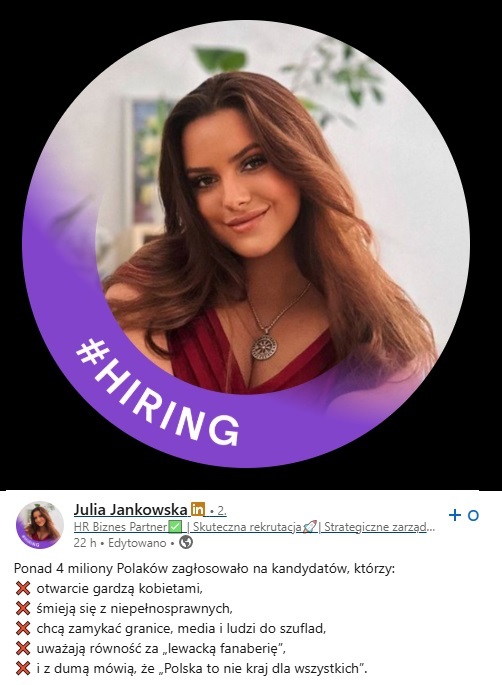Click the globe public visibility icon

click(x=186, y=543)
